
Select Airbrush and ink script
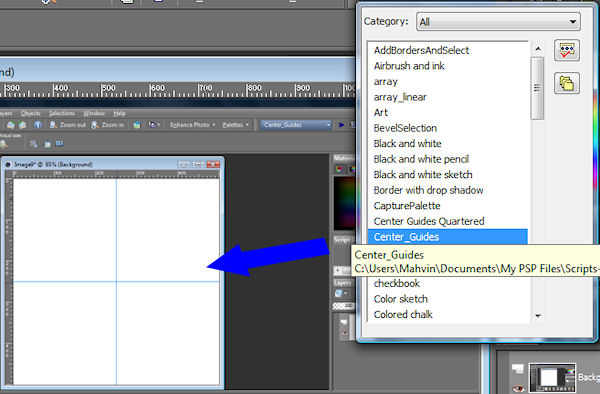[x=409, y=66]
